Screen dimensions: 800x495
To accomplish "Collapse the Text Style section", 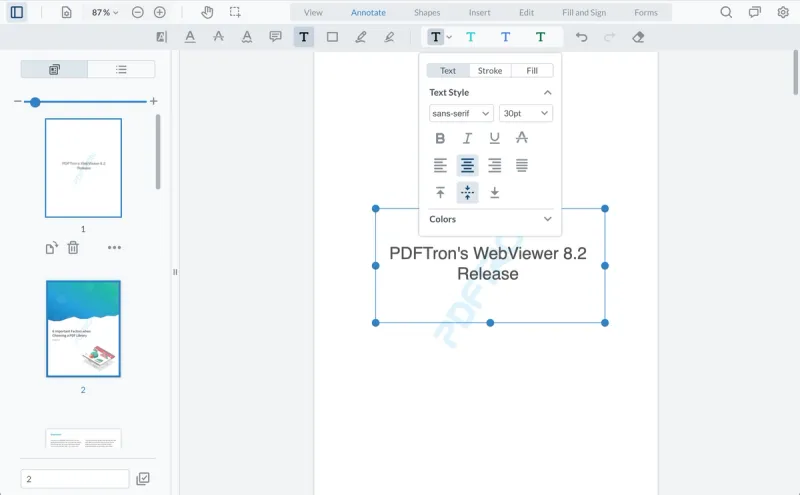I will (547, 92).
